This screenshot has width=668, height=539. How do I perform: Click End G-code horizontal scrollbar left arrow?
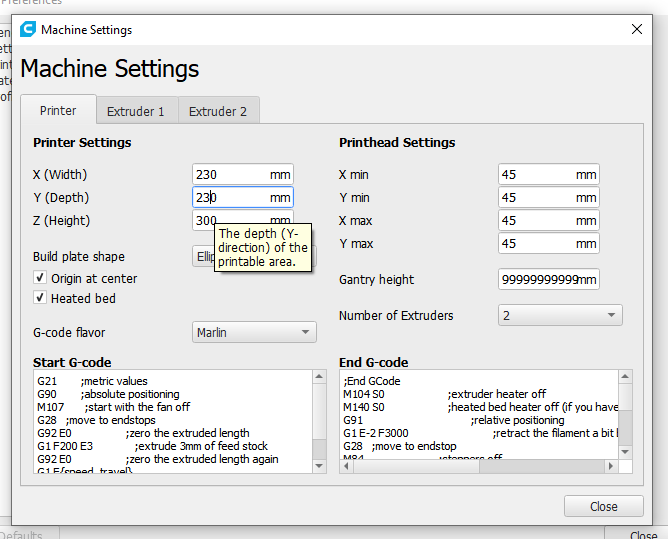click(x=346, y=466)
